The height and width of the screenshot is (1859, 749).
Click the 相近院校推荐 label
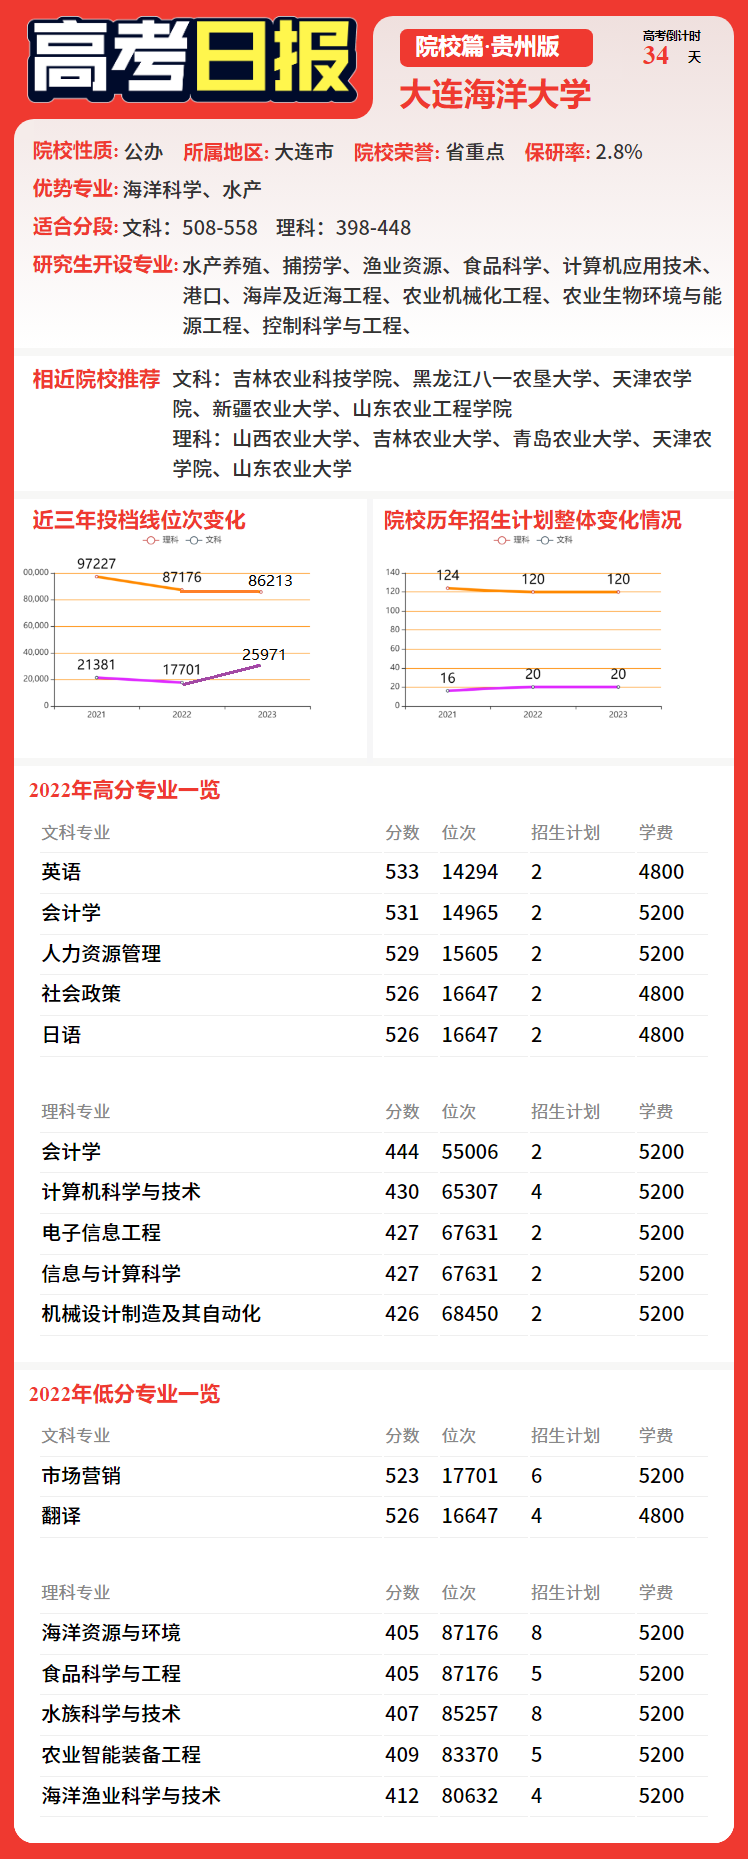coord(96,379)
